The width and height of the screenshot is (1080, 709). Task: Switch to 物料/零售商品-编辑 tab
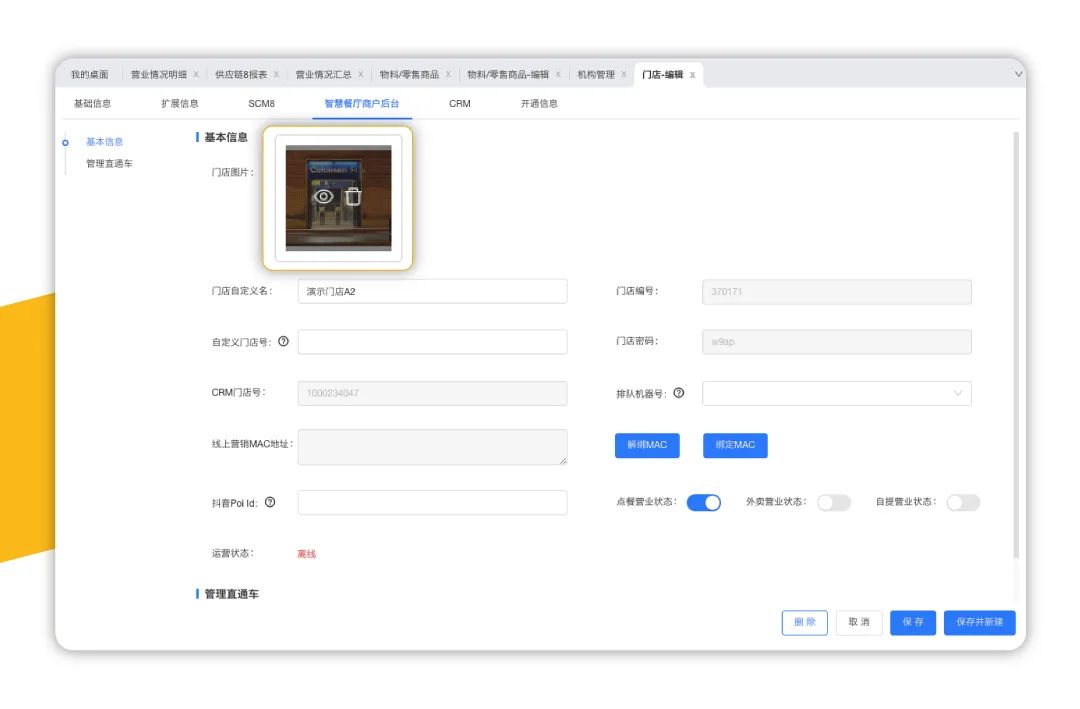[508, 74]
